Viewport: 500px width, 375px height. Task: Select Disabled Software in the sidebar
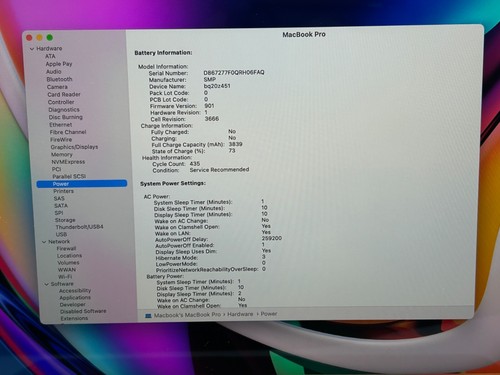pos(83,311)
